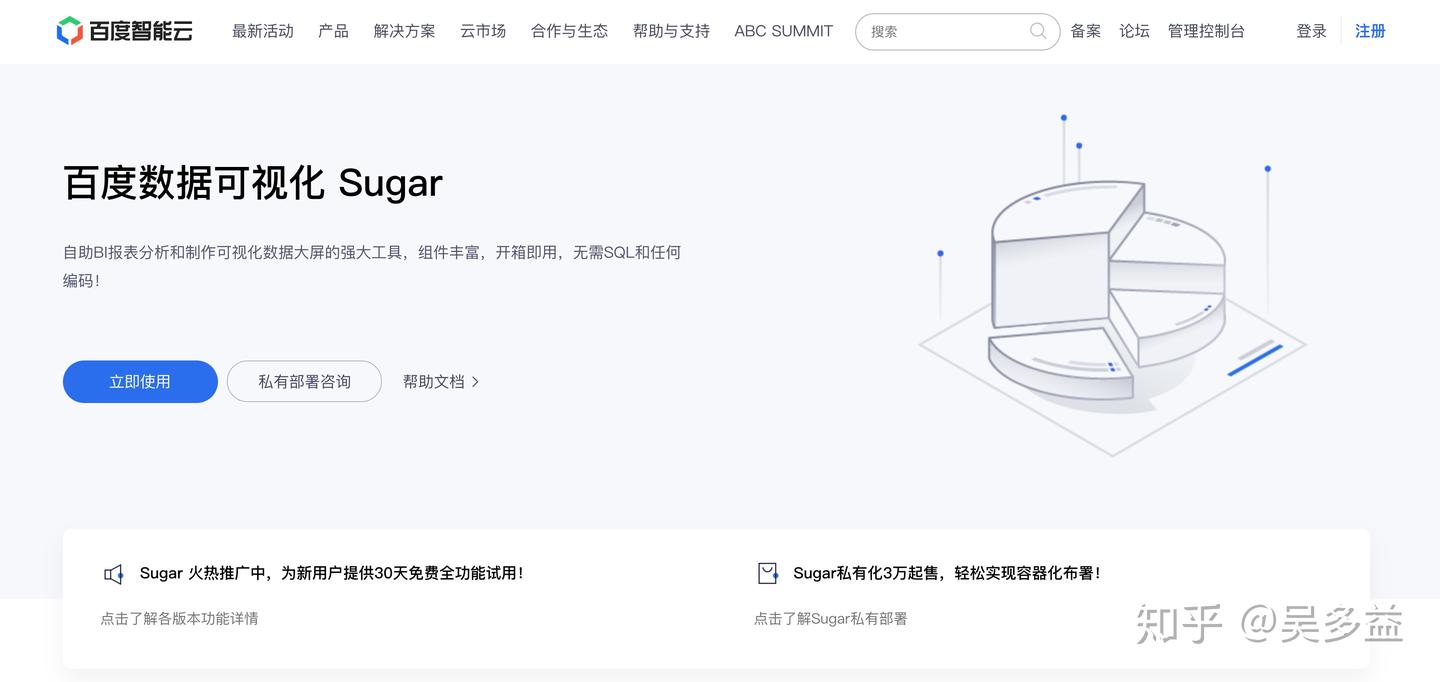
Task: Click the 立即使用 button
Action: coord(140,382)
